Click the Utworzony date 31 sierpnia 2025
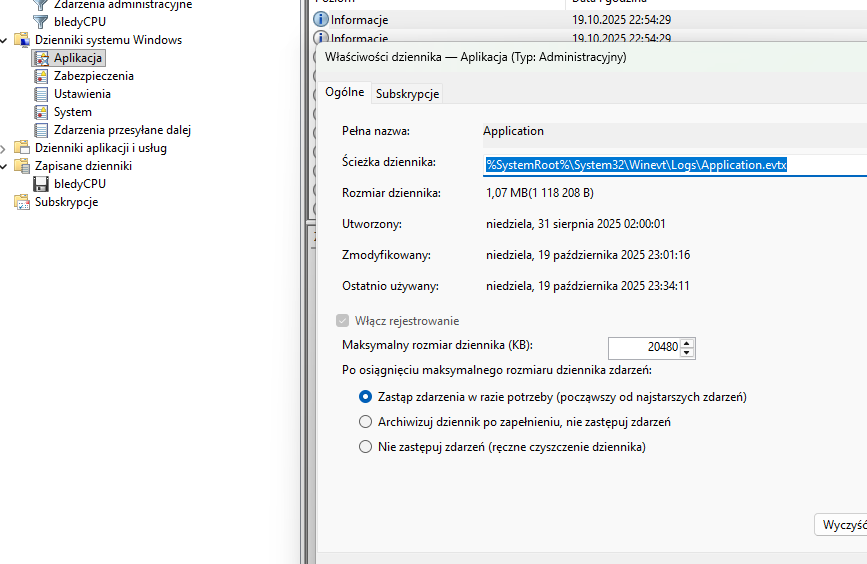Image resolution: width=867 pixels, height=564 pixels. [576, 224]
